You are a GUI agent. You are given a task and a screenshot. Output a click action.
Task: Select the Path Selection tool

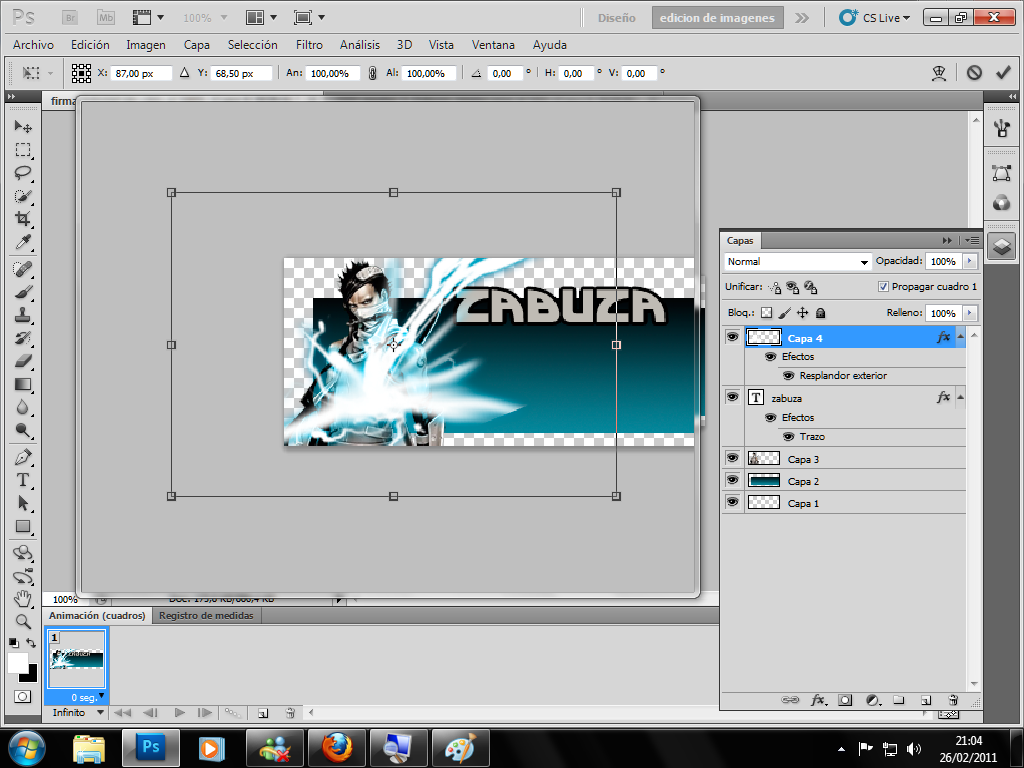coord(23,503)
